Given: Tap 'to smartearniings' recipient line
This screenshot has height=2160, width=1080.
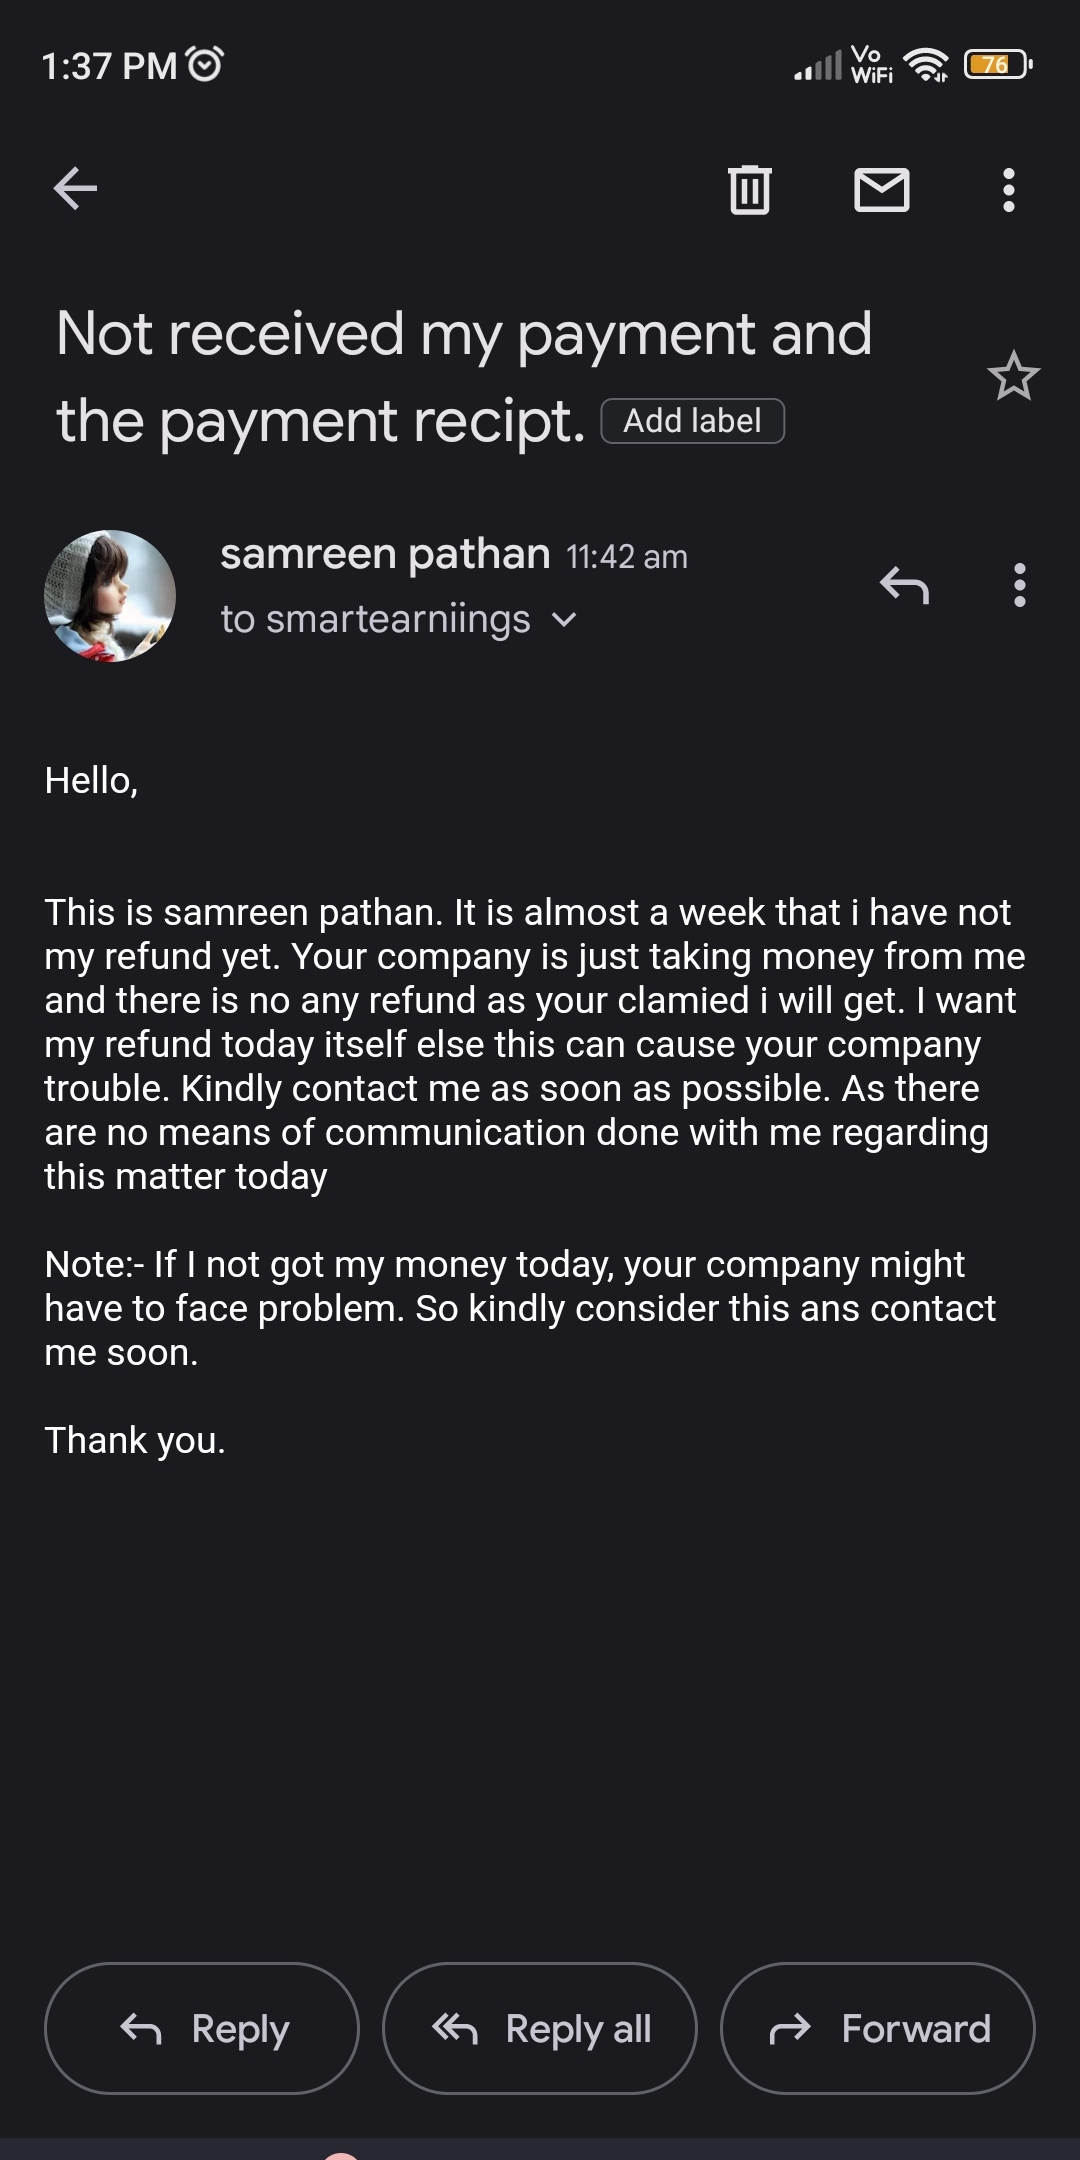Looking at the screenshot, I should coord(375,619).
